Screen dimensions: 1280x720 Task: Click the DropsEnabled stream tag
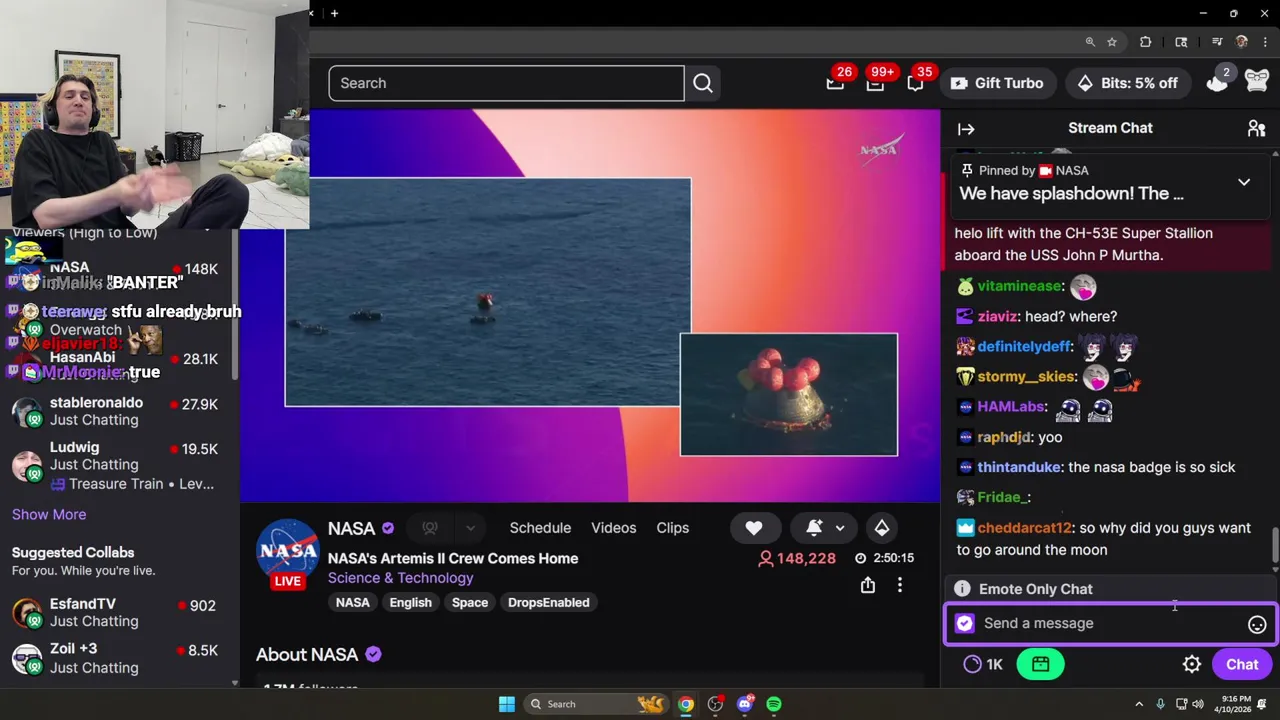[548, 602]
